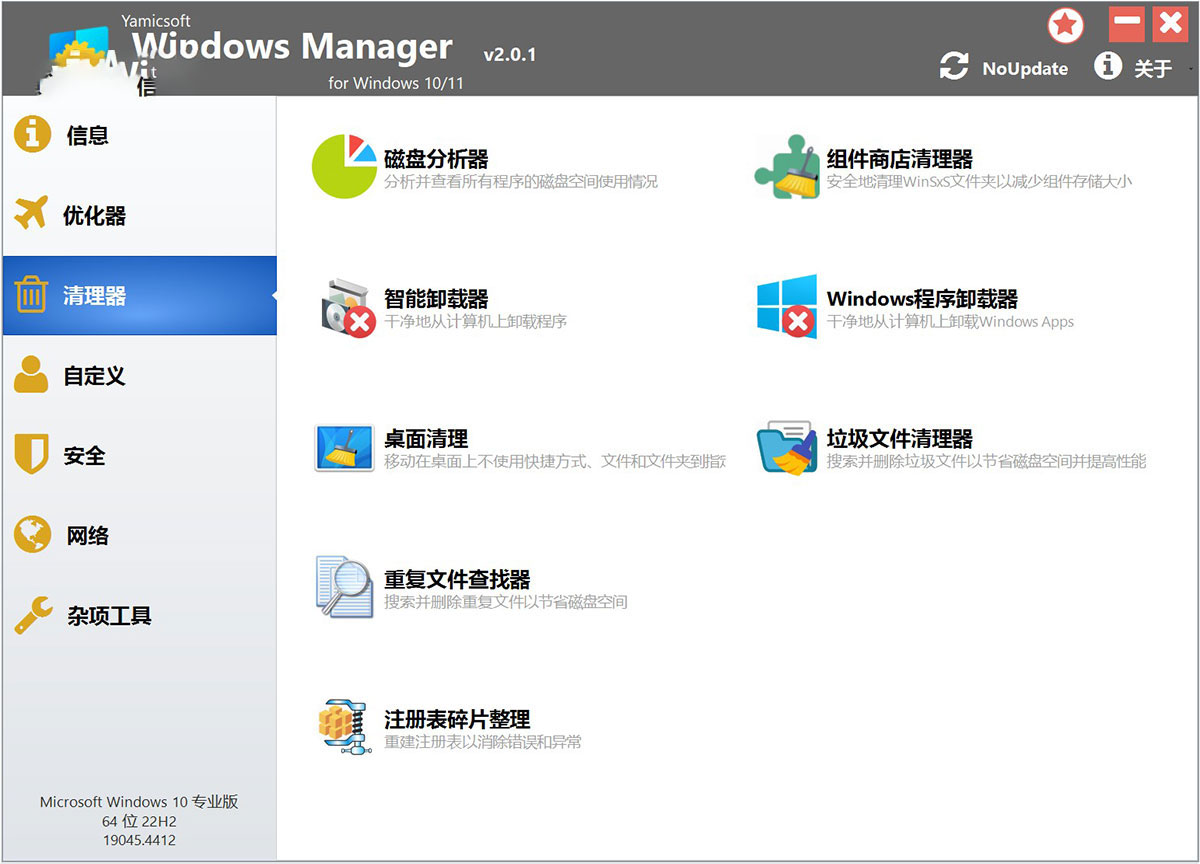
Task: Open the 重复文件查找器 magnifier icon
Action: pyautogui.click(x=344, y=587)
